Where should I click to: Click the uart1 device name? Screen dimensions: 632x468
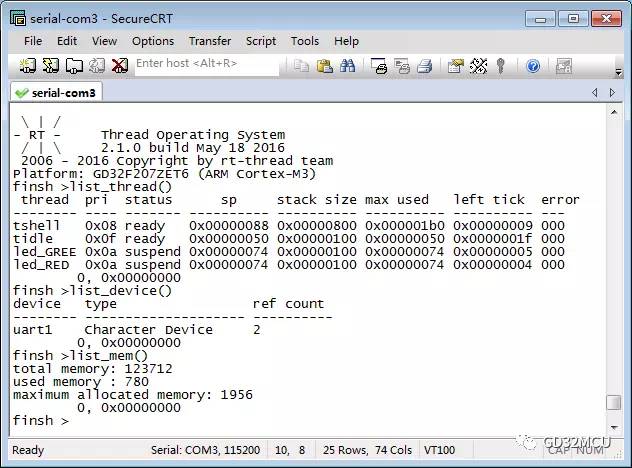click(33, 329)
